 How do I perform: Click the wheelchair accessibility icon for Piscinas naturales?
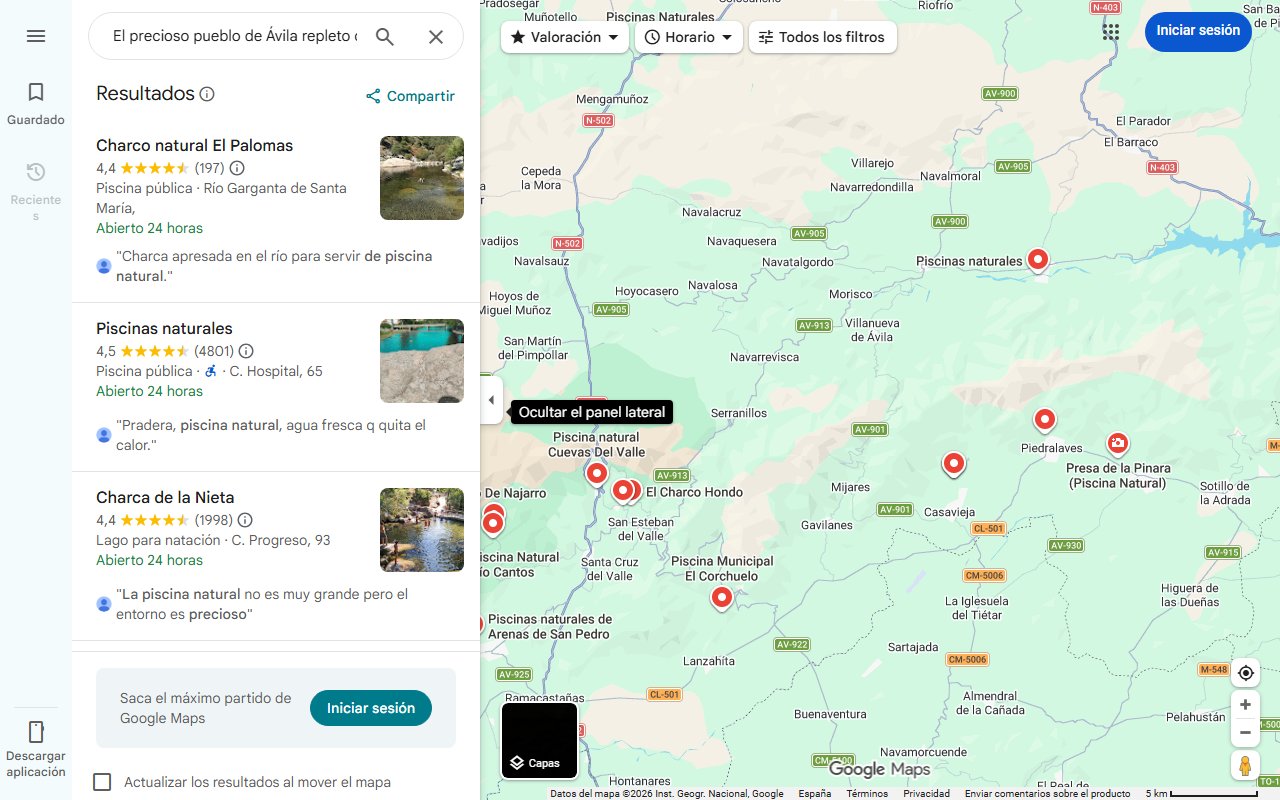click(211, 371)
